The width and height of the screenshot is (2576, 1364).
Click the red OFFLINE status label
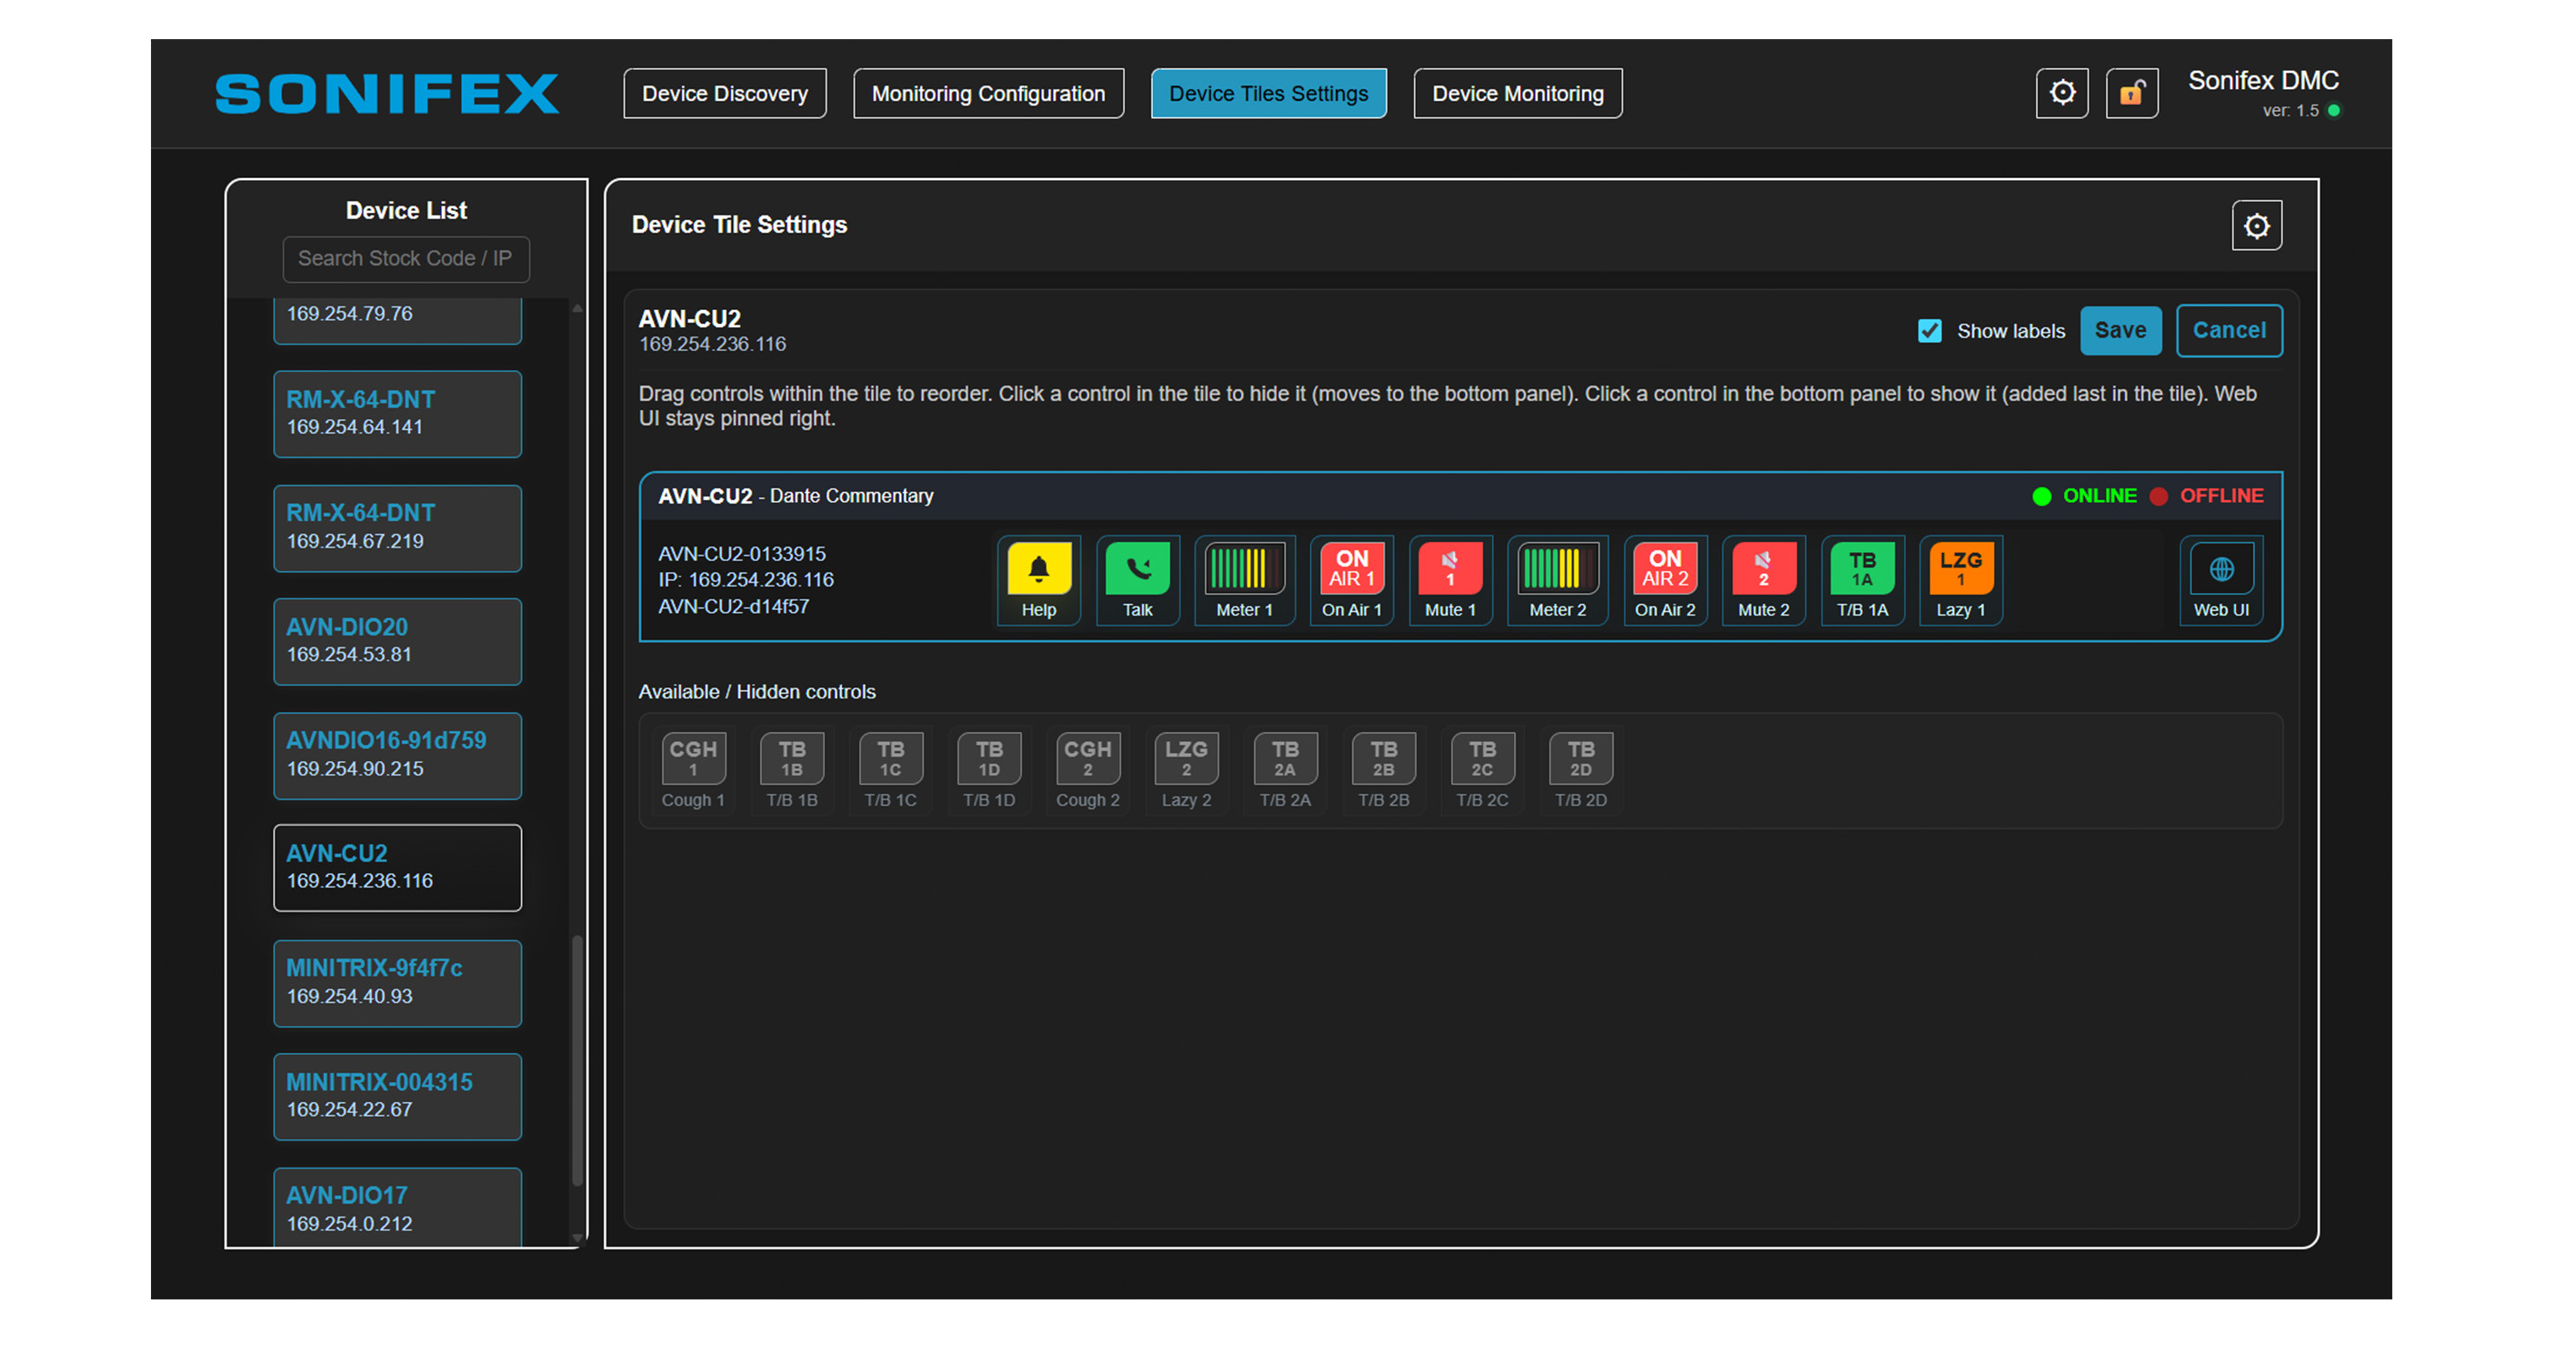[2221, 496]
